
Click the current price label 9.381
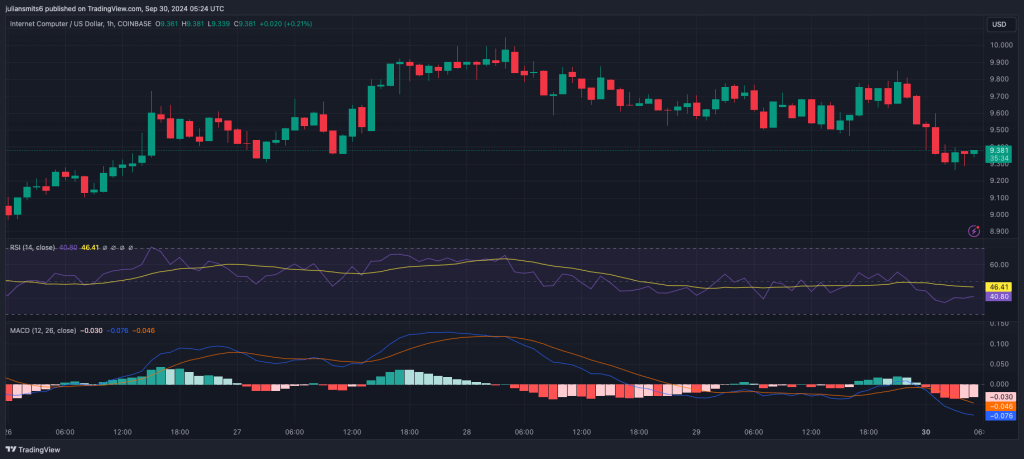click(1000, 150)
